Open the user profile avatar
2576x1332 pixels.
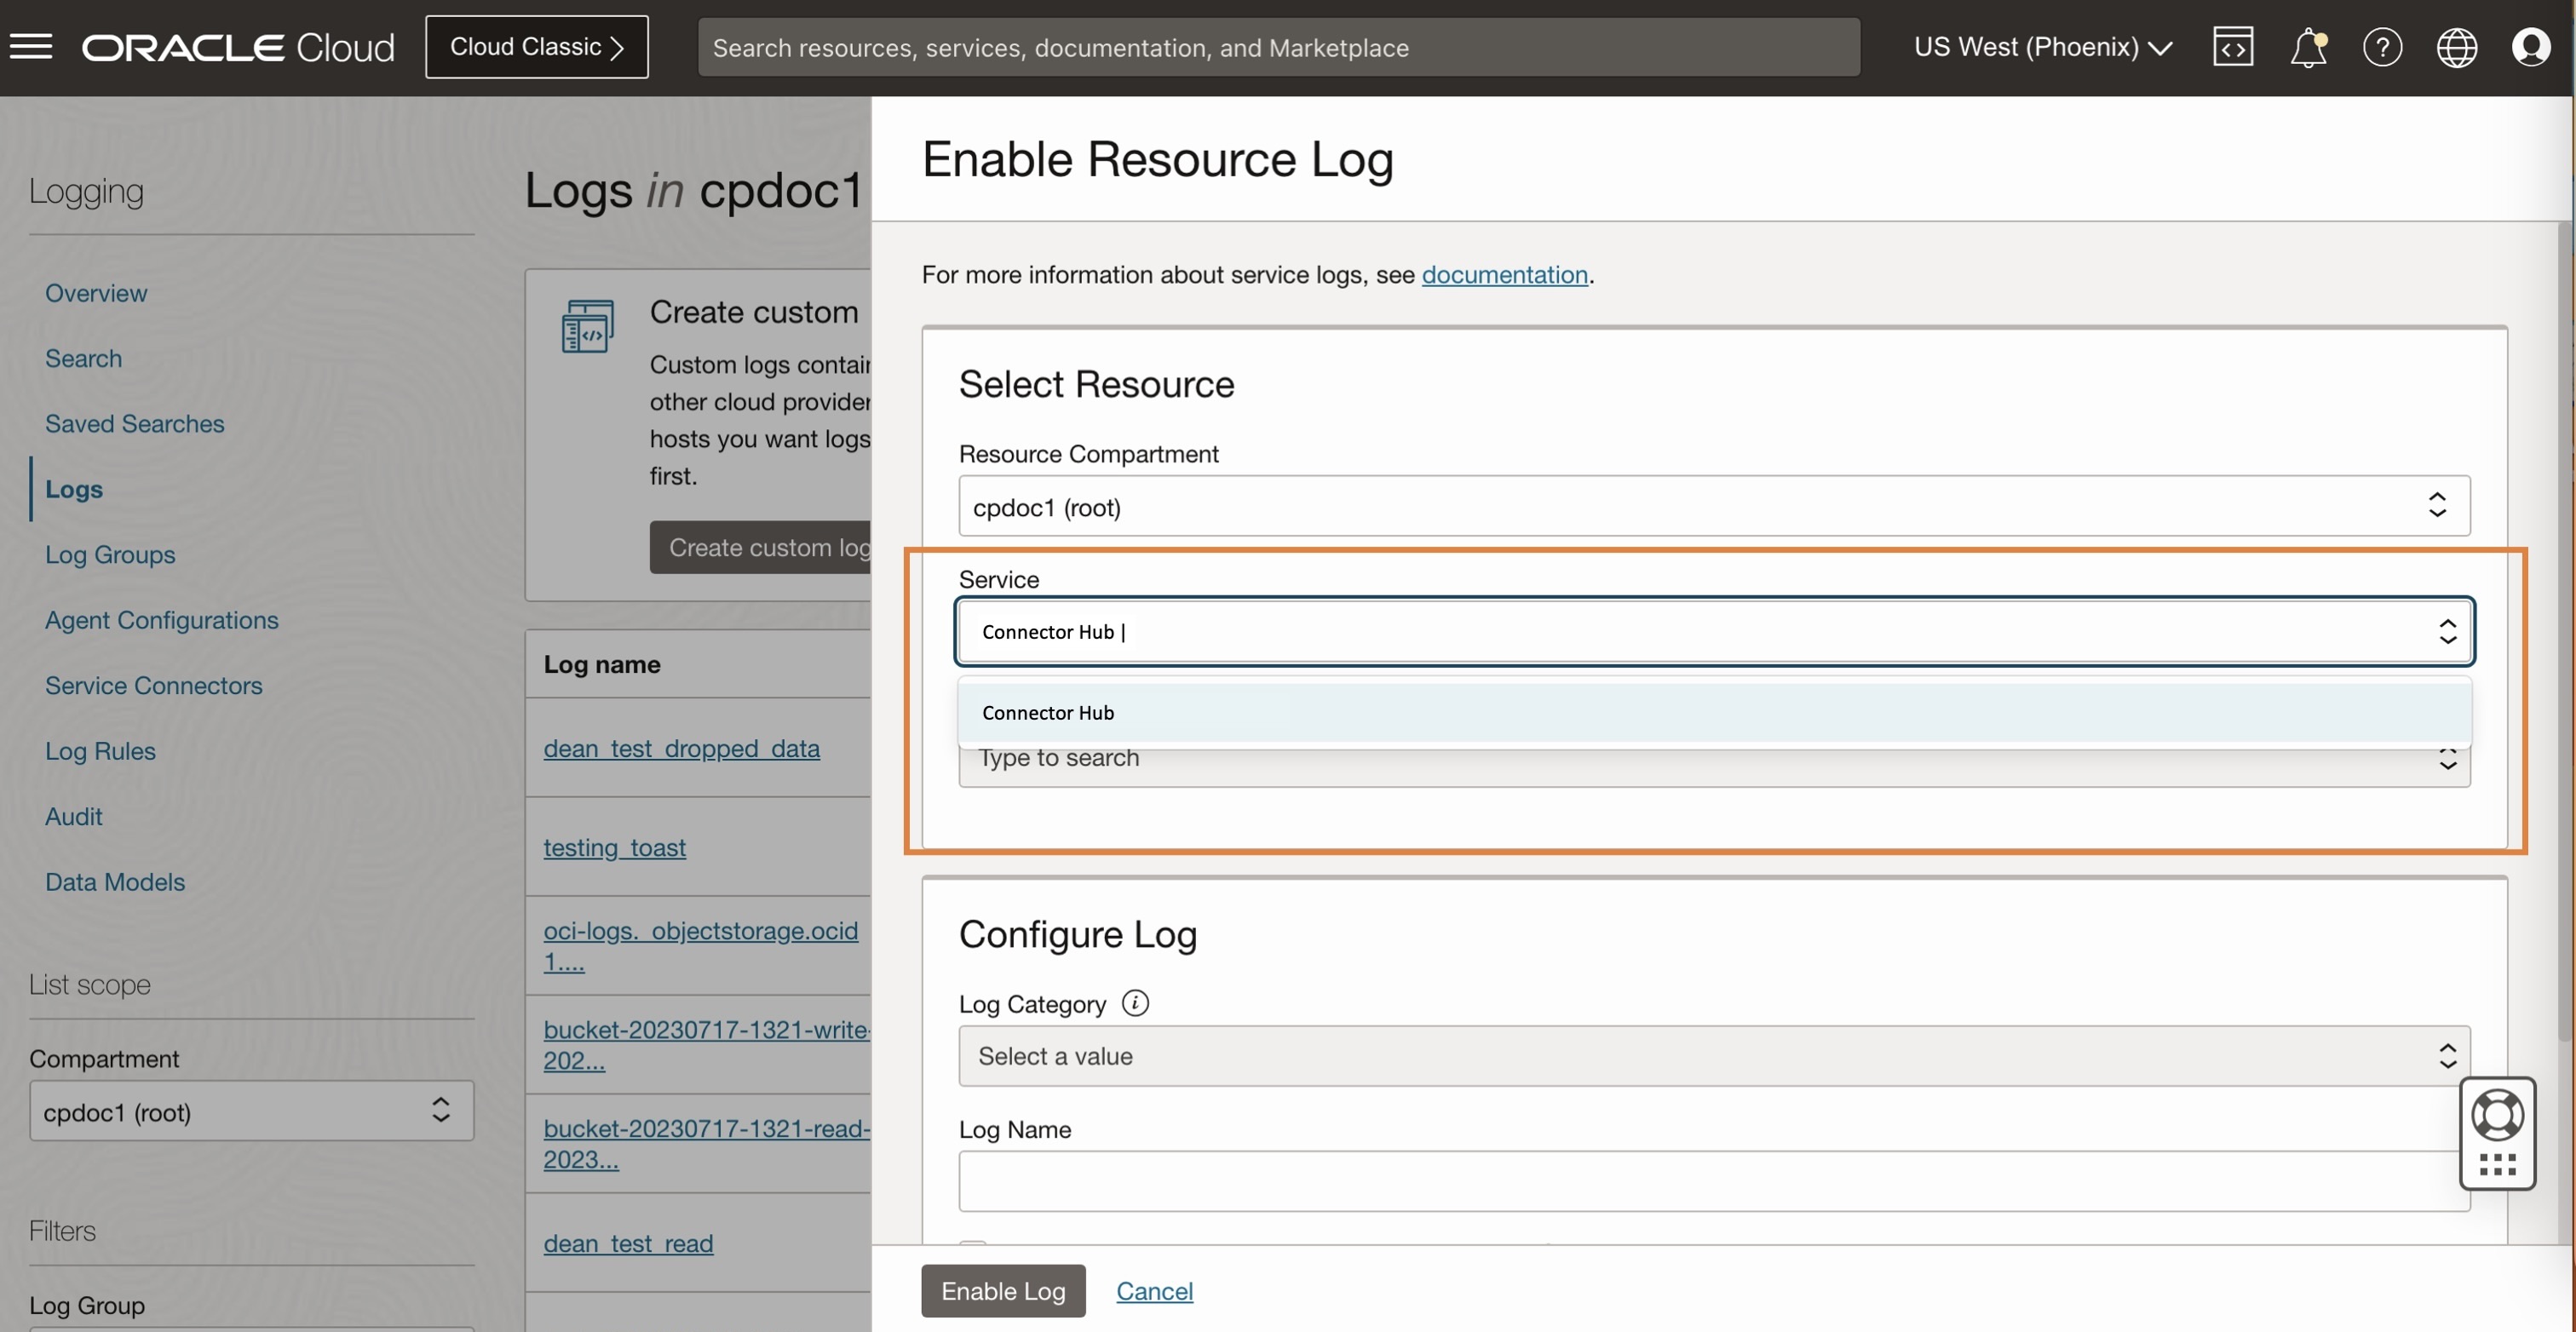point(2532,47)
